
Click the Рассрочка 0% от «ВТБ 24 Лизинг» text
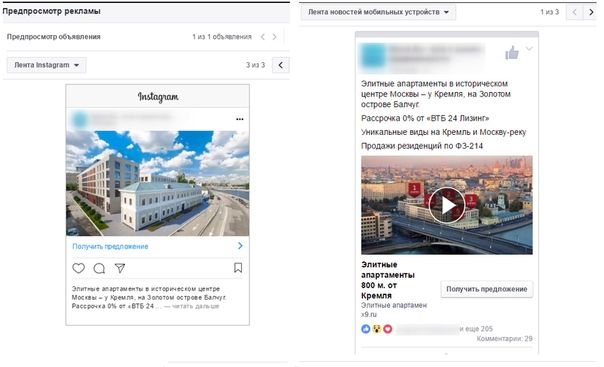(x=425, y=119)
